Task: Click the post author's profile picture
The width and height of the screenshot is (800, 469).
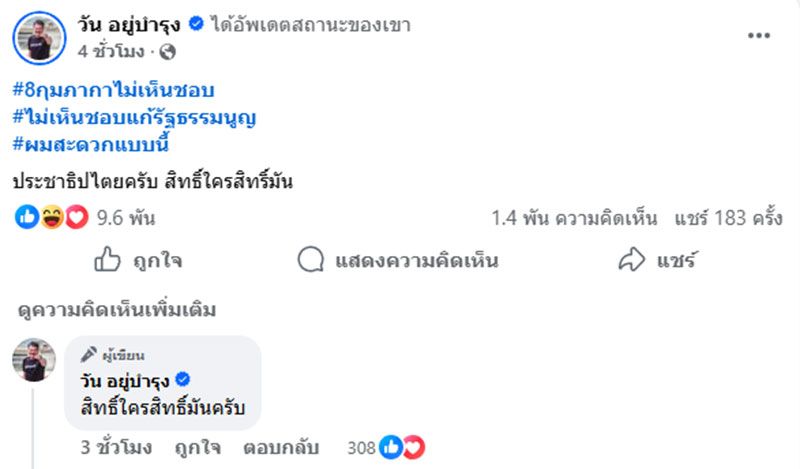Action: pyautogui.click(x=39, y=37)
